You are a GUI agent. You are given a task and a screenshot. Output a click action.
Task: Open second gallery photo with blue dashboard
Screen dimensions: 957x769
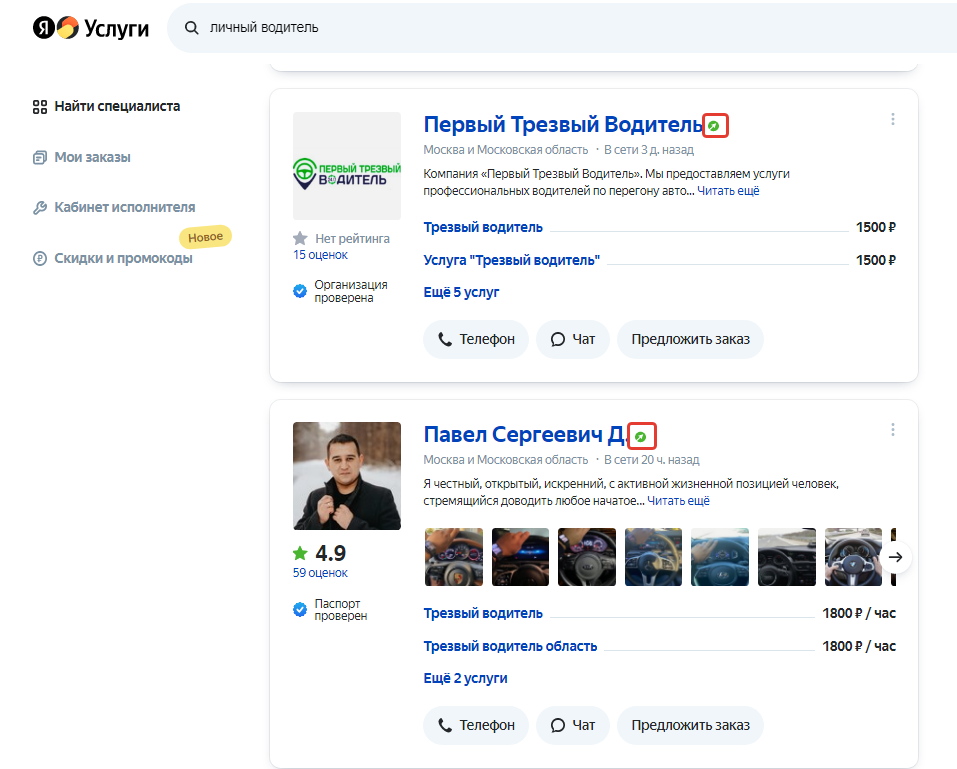[x=520, y=557]
